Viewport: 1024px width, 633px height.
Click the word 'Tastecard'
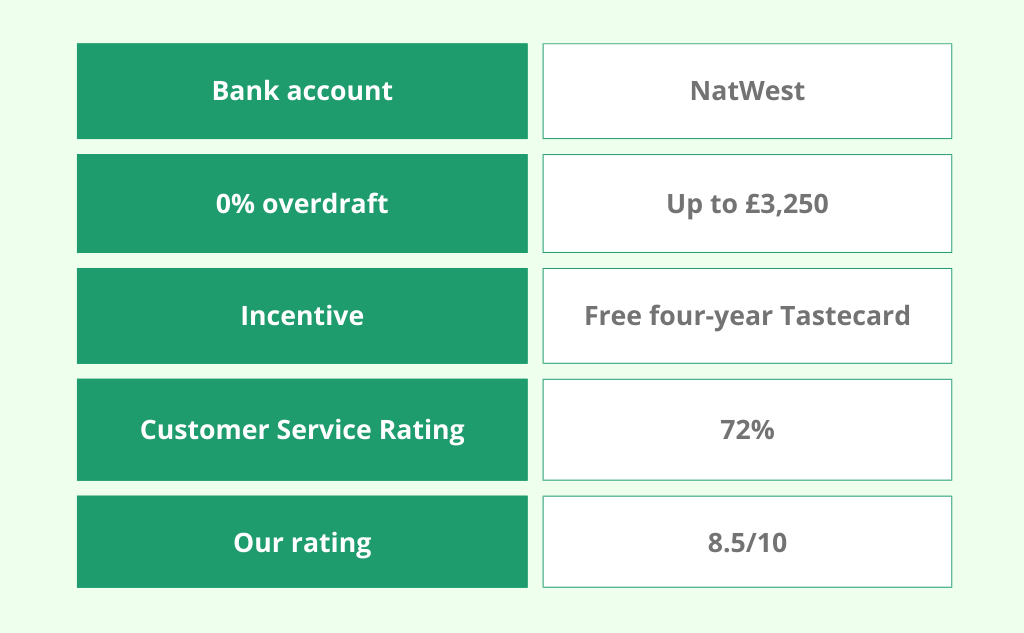tap(845, 316)
